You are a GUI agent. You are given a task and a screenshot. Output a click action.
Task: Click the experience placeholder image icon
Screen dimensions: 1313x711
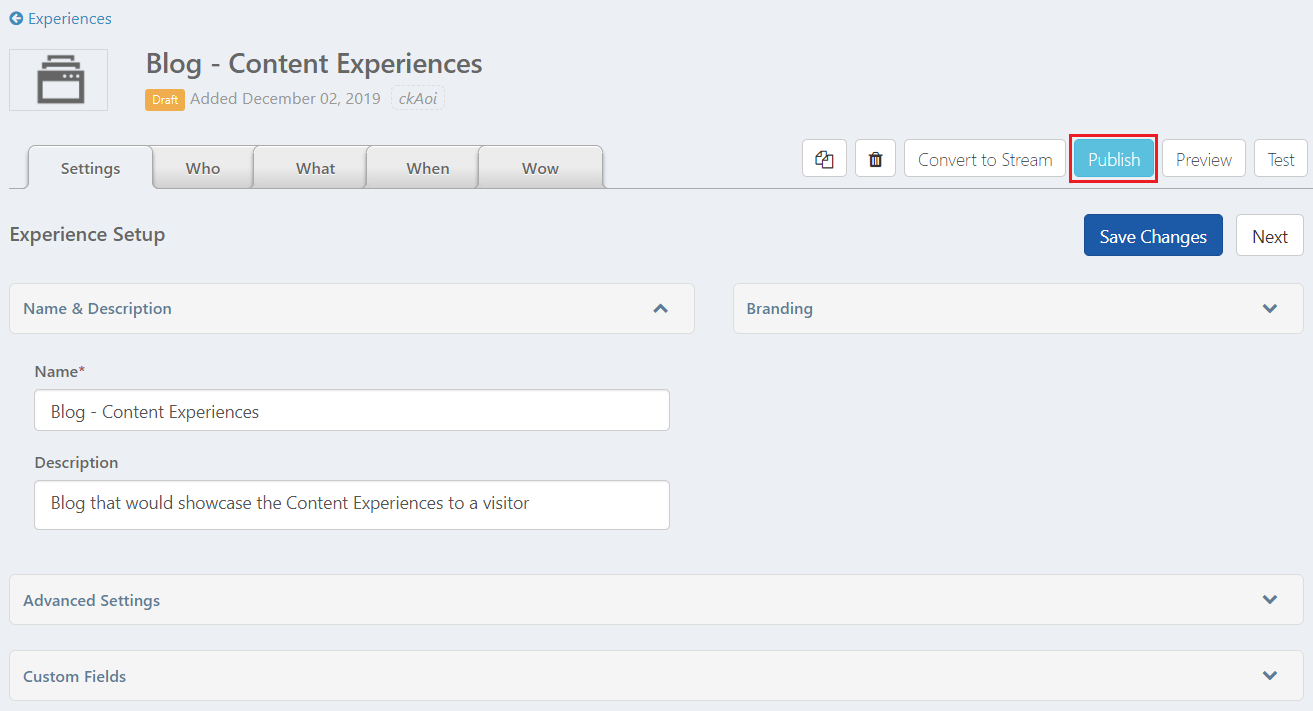click(59, 79)
